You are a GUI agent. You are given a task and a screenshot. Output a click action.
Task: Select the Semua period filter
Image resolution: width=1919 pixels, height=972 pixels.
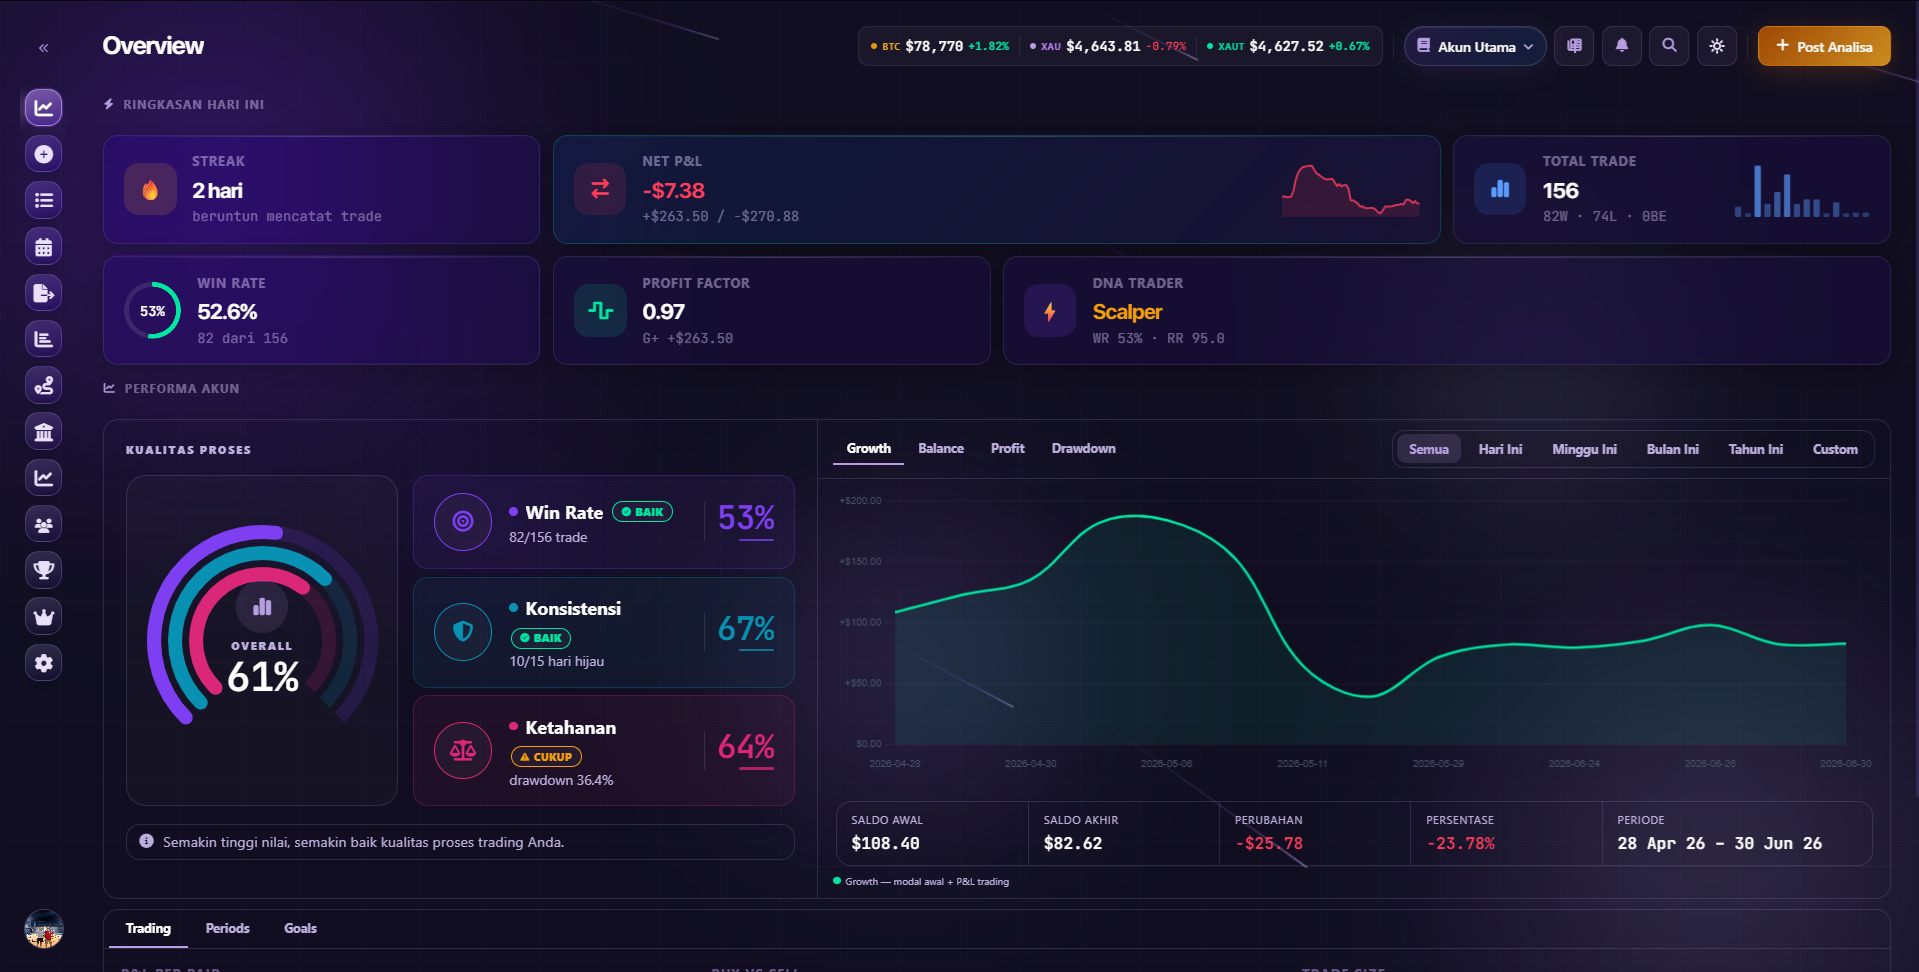[x=1429, y=449]
